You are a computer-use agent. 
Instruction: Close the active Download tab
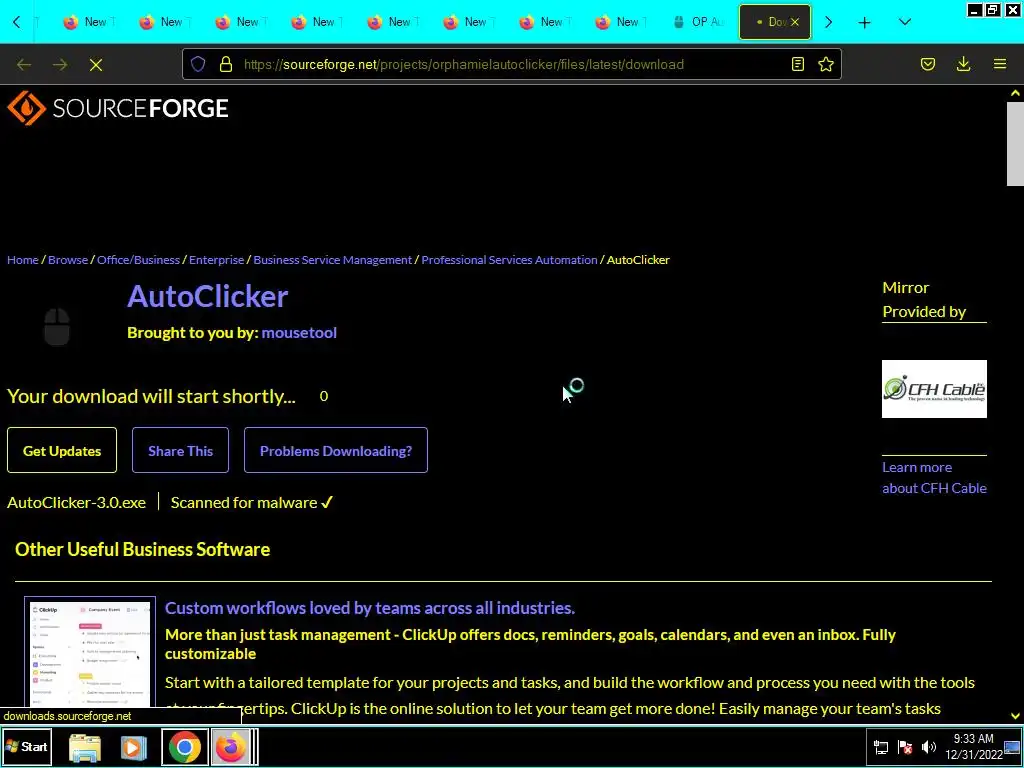coord(795,22)
